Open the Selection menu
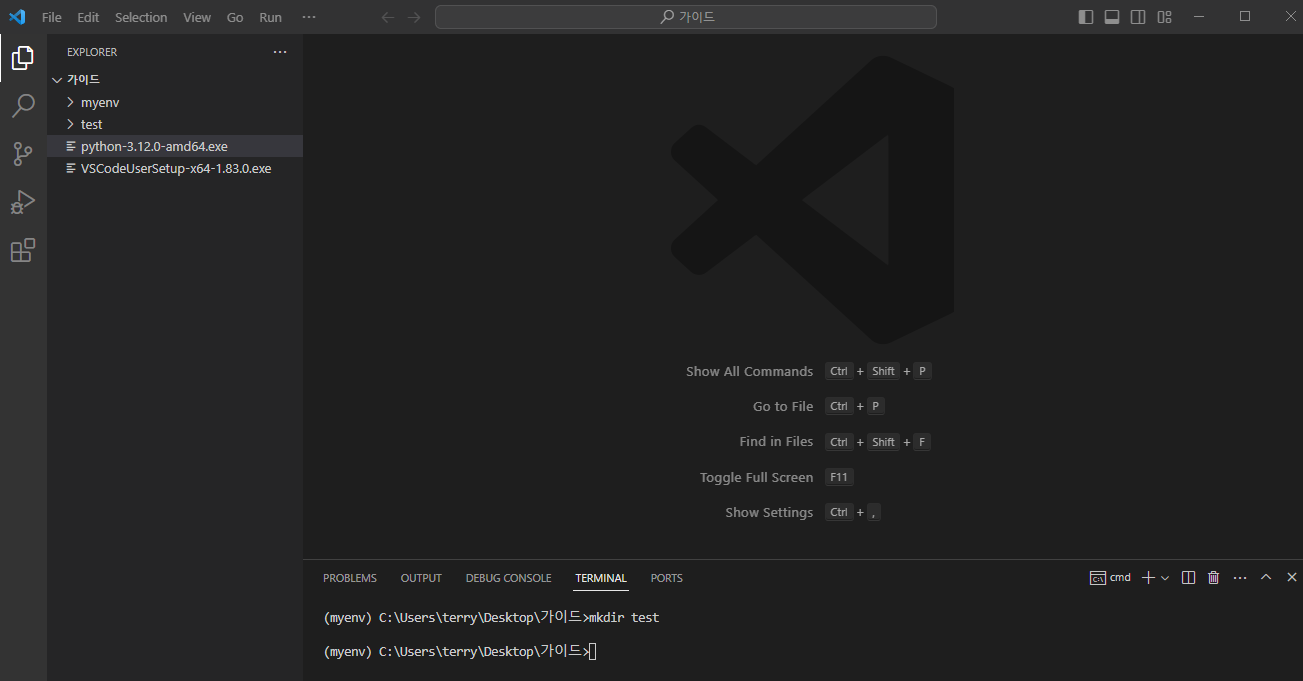Screen dimensions: 1303x681 tap(141, 17)
